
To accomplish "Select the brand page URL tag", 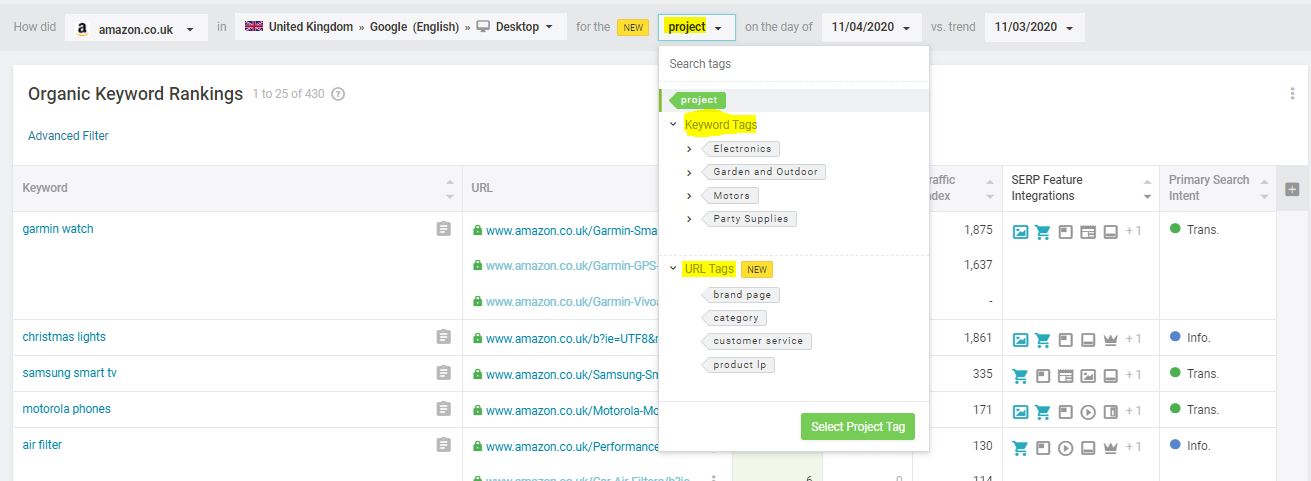I will pyautogui.click(x=741, y=294).
